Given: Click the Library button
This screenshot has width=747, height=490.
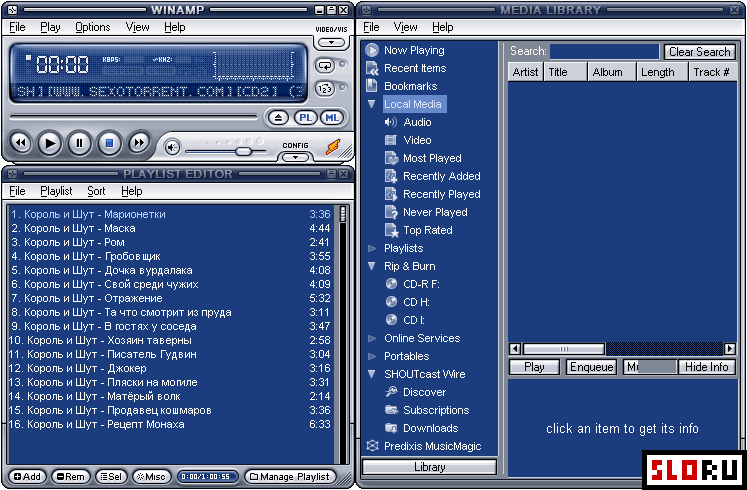Looking at the screenshot, I should (429, 467).
